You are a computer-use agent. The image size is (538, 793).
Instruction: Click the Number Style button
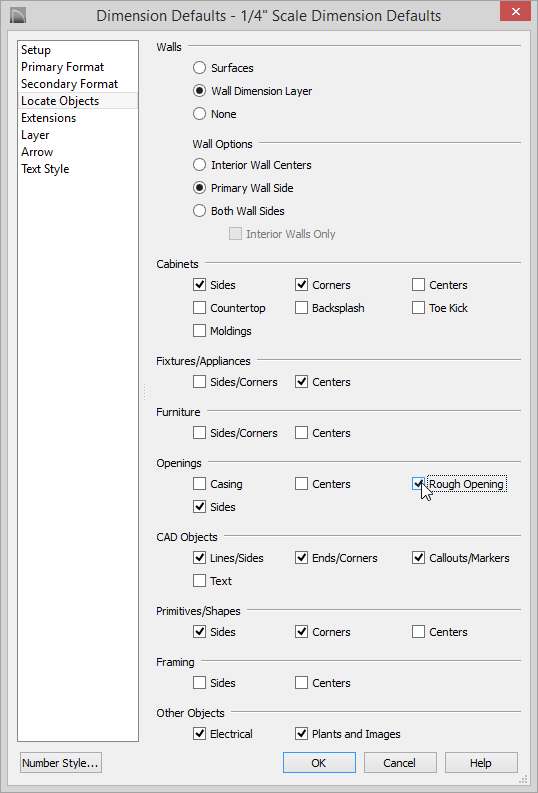coord(61,763)
